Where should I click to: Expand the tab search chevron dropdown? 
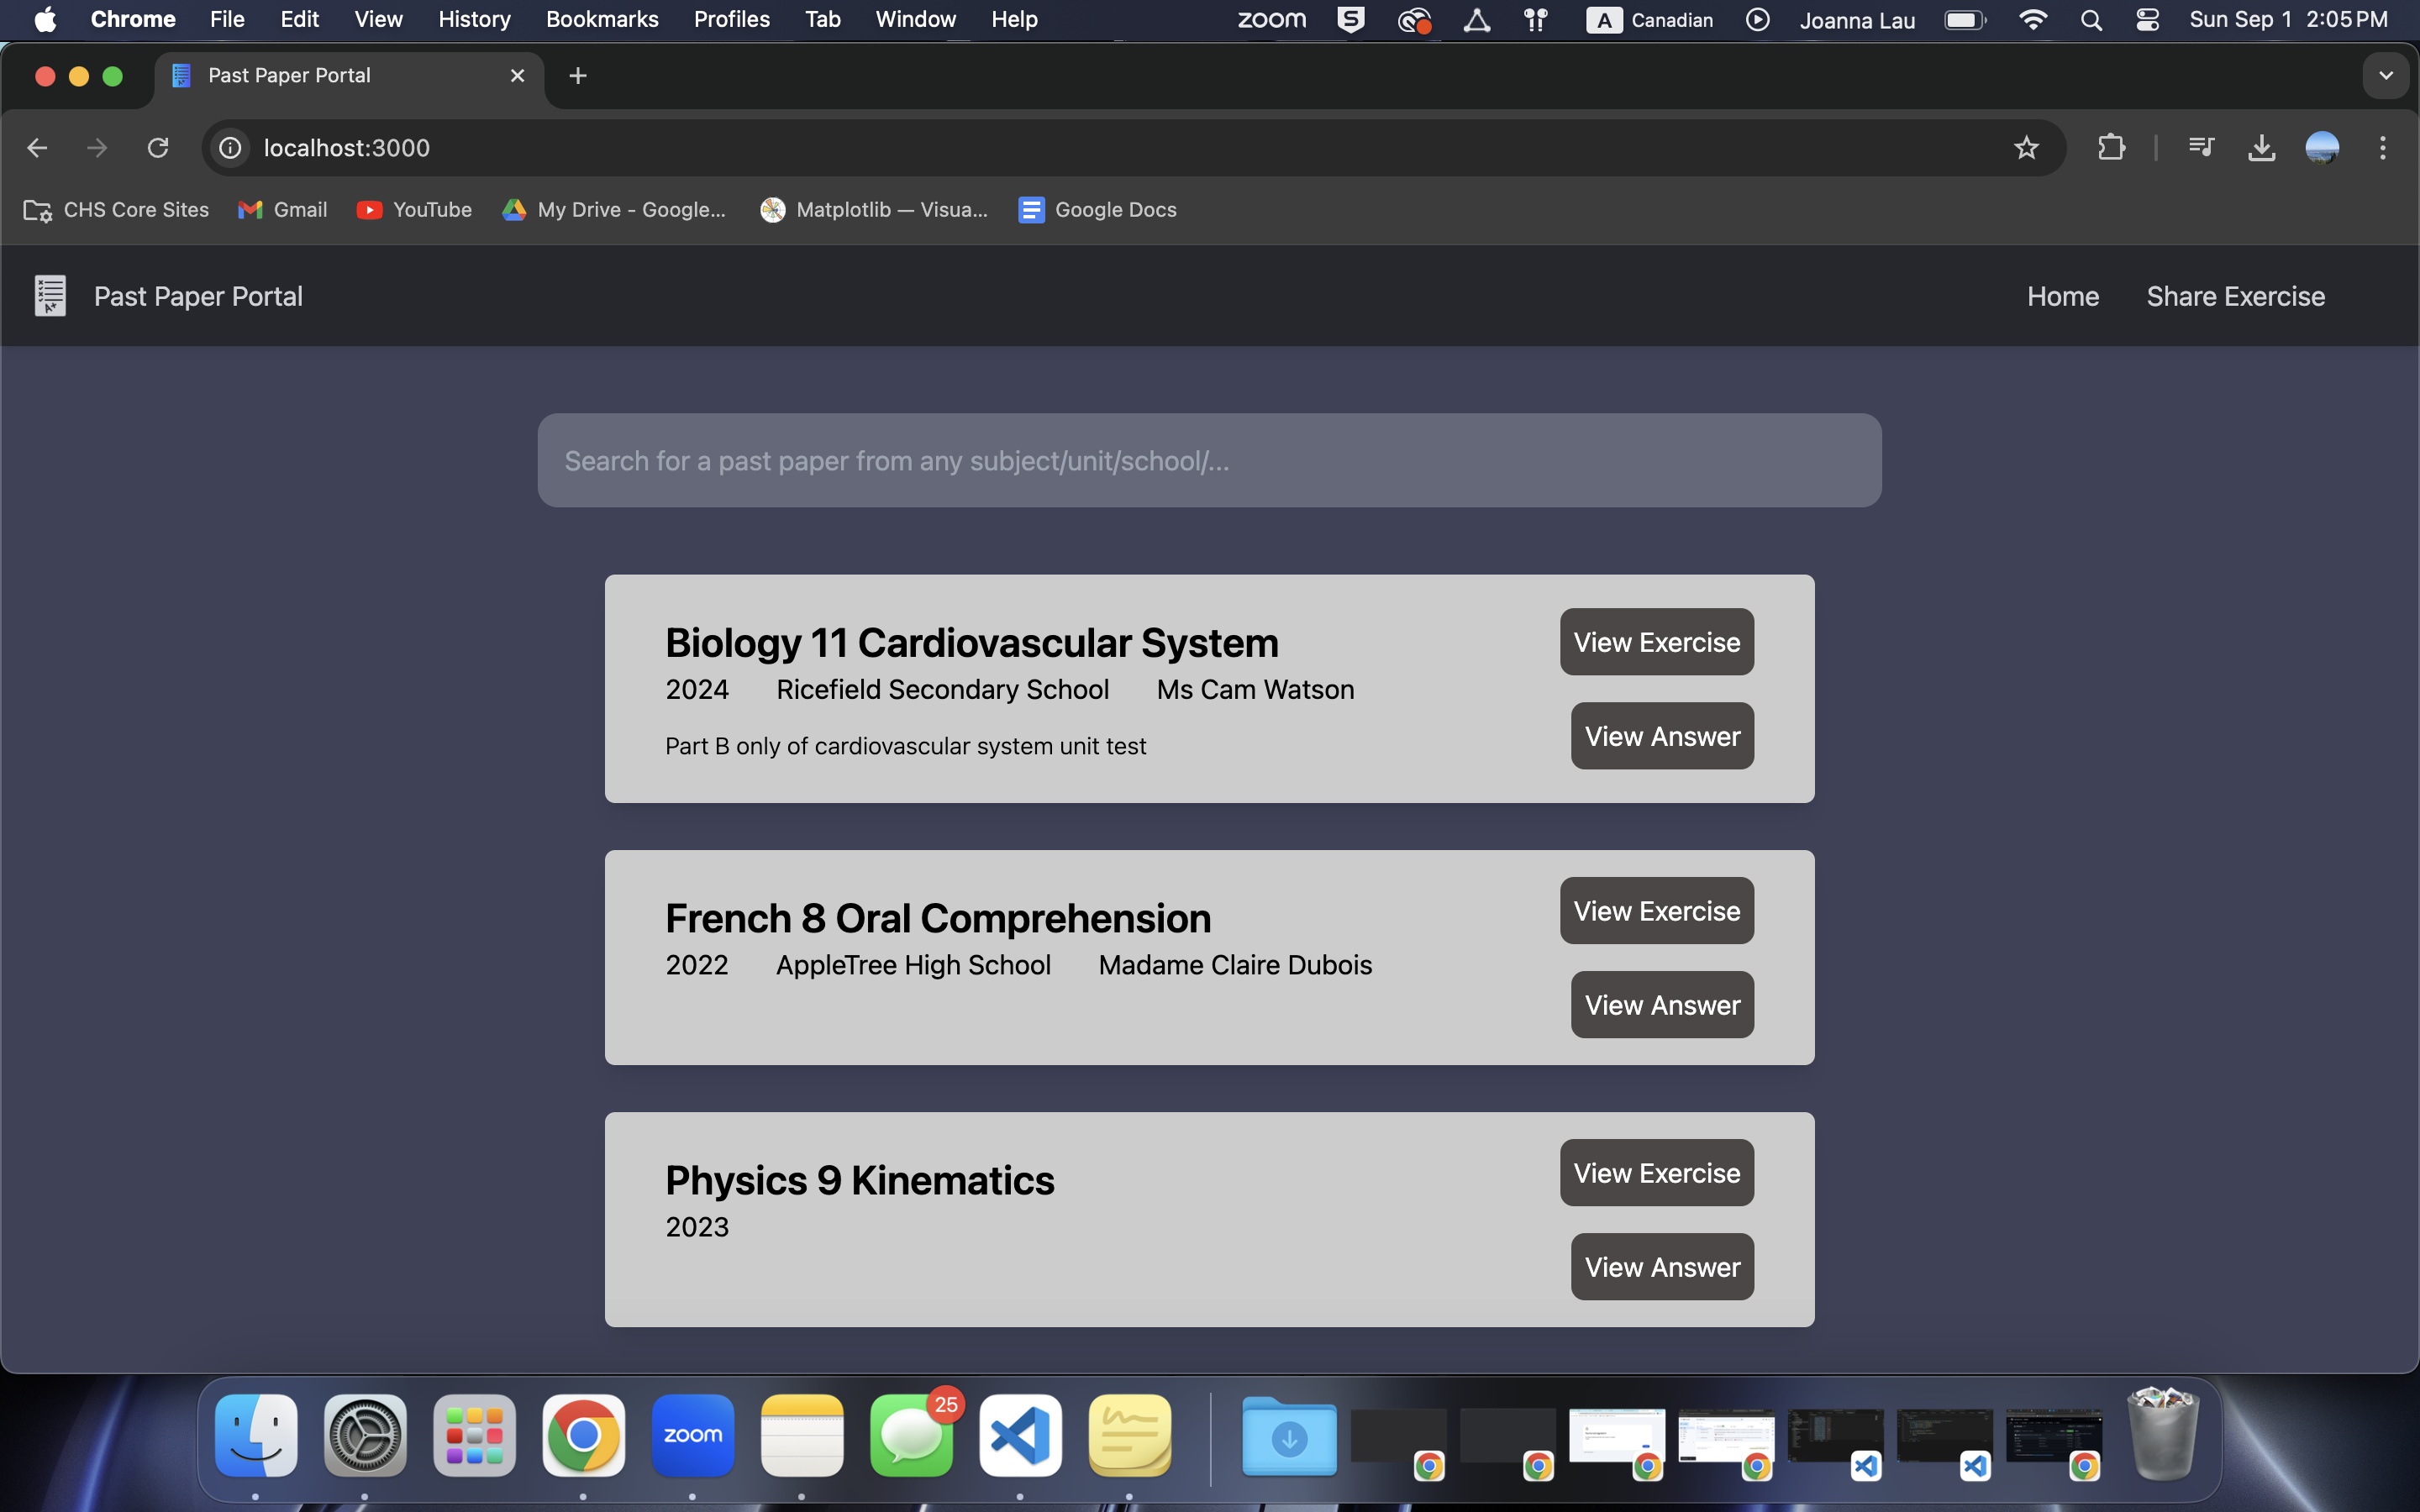tap(2385, 76)
